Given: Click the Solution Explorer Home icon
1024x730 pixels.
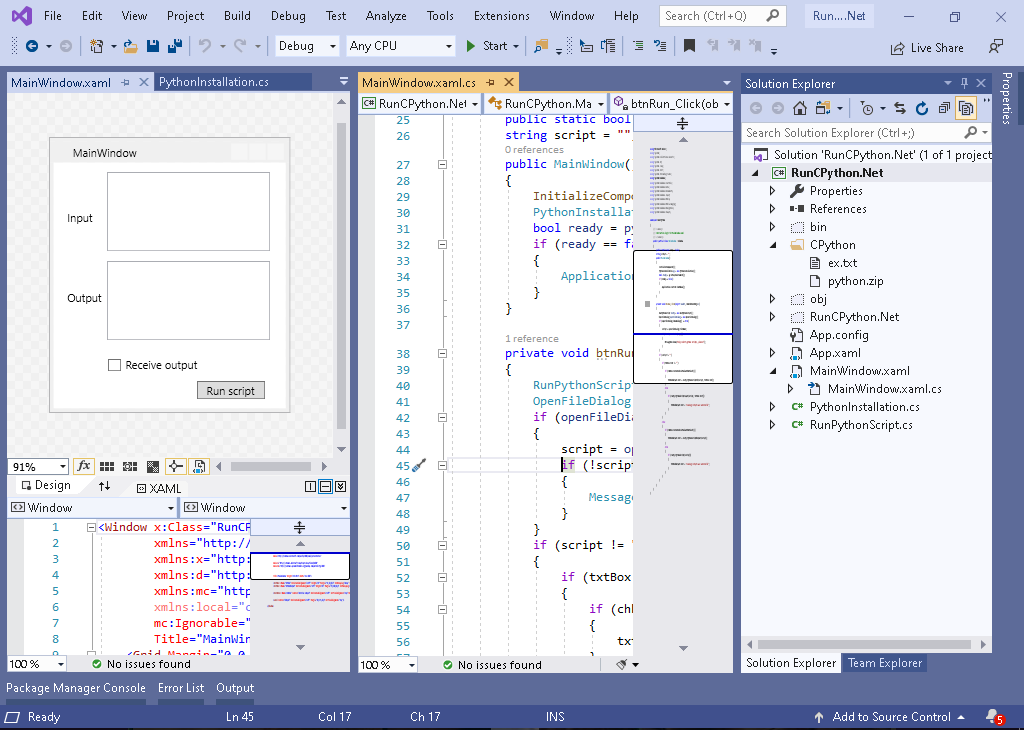Looking at the screenshot, I should click(x=799, y=108).
